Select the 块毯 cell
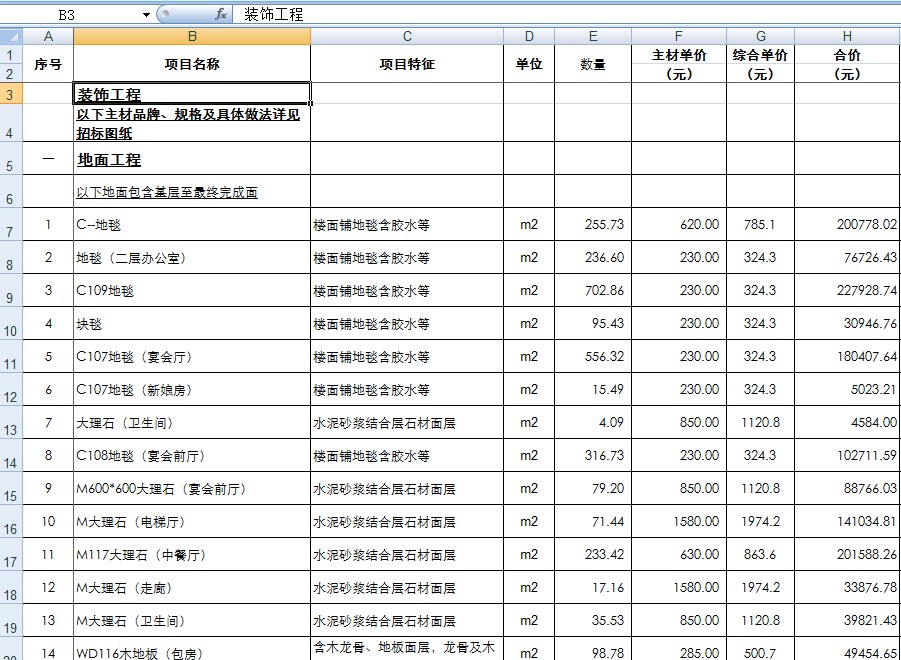Image resolution: width=901 pixels, height=660 pixels. tap(192, 323)
